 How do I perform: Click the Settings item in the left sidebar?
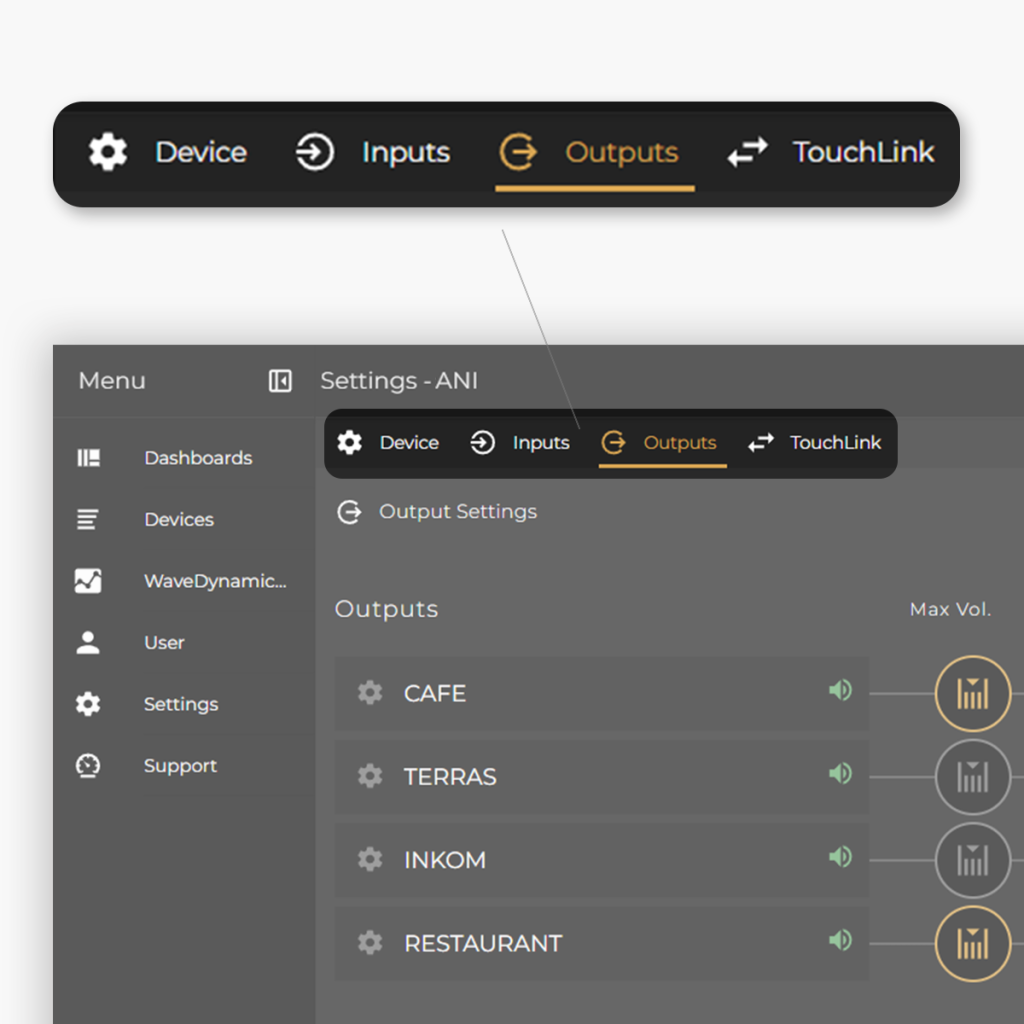click(x=180, y=705)
